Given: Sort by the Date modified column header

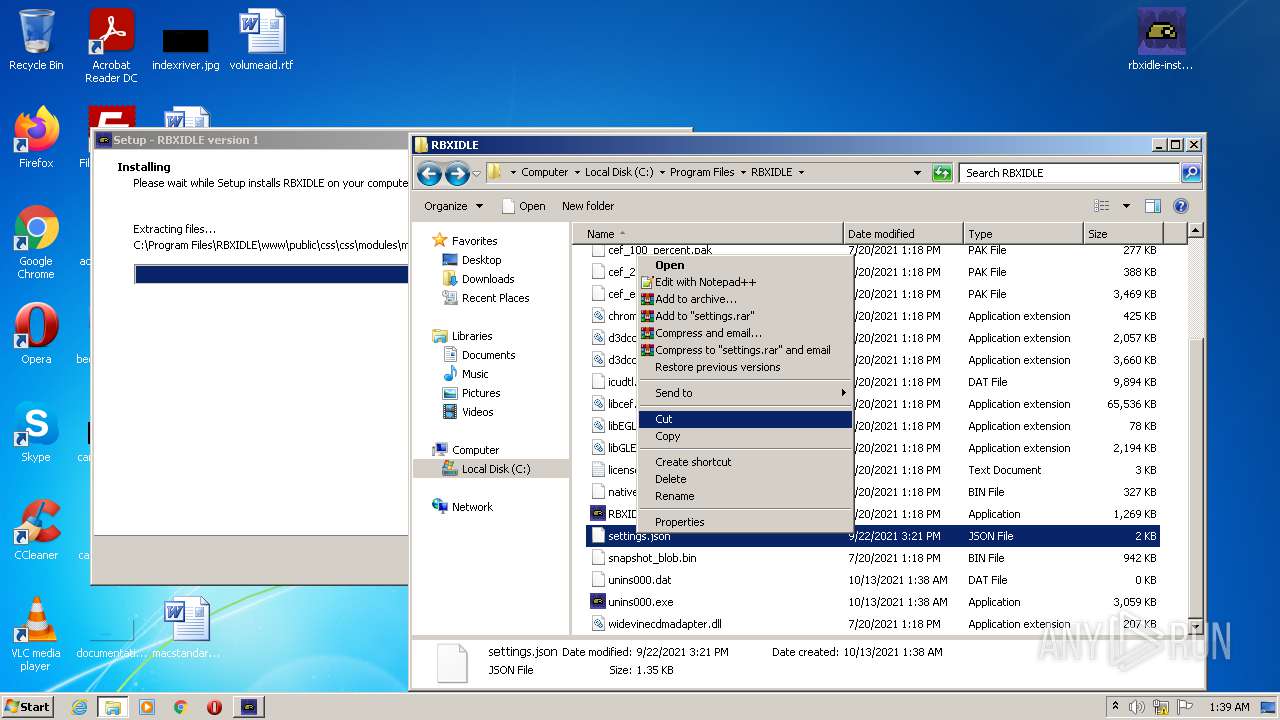Looking at the screenshot, I should pyautogui.click(x=904, y=234).
